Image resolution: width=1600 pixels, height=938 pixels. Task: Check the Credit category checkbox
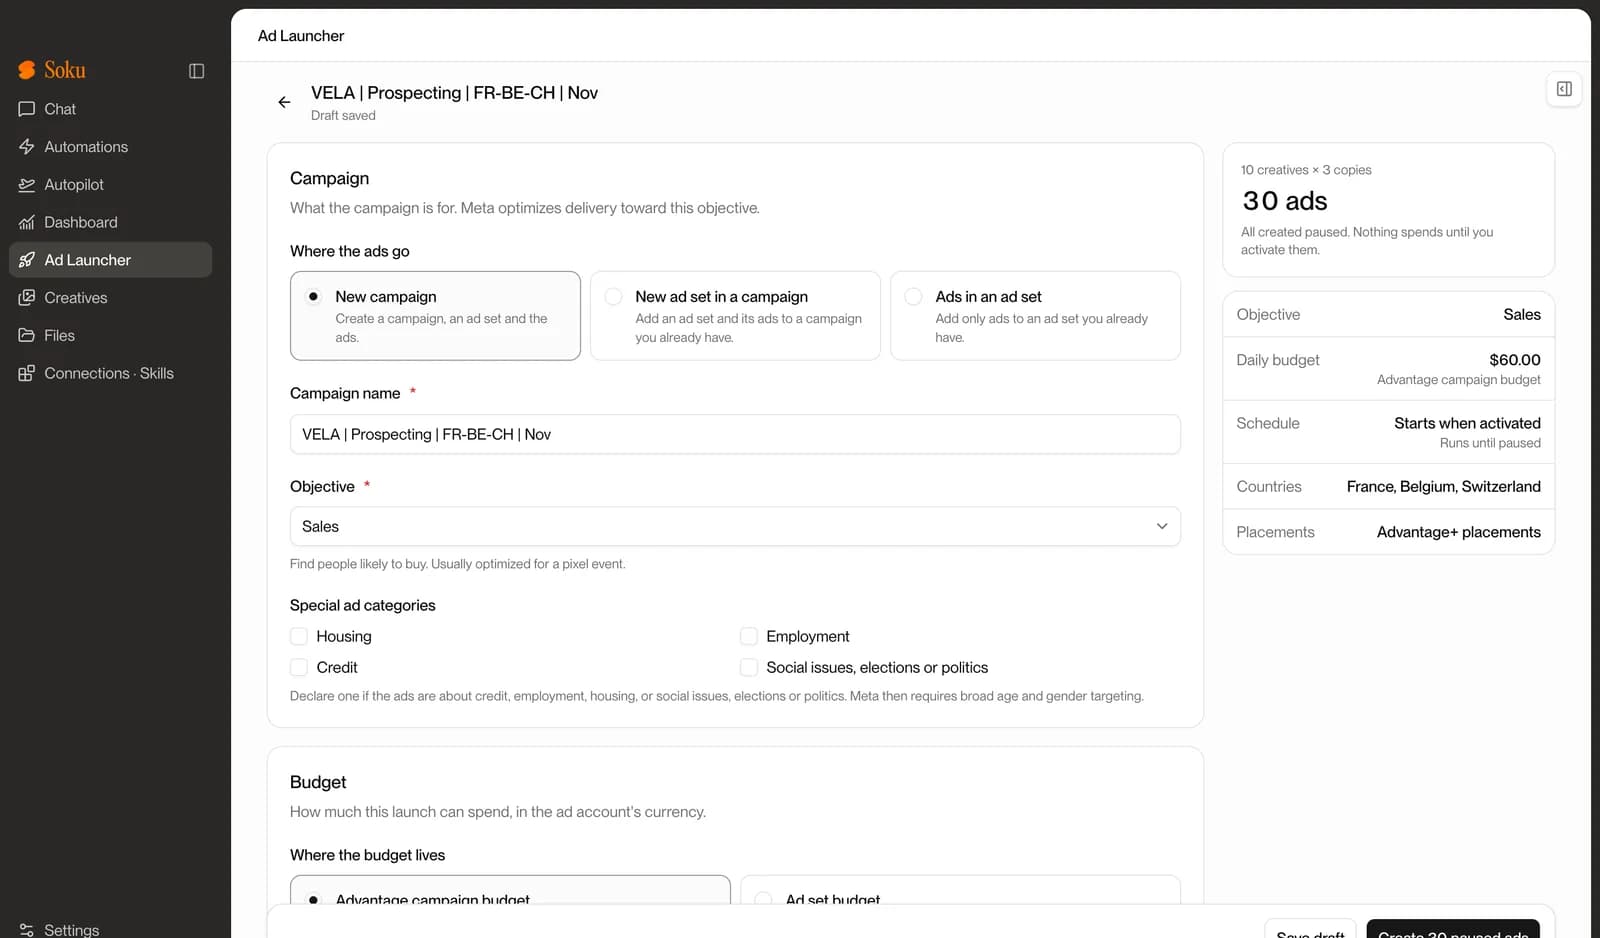click(299, 667)
